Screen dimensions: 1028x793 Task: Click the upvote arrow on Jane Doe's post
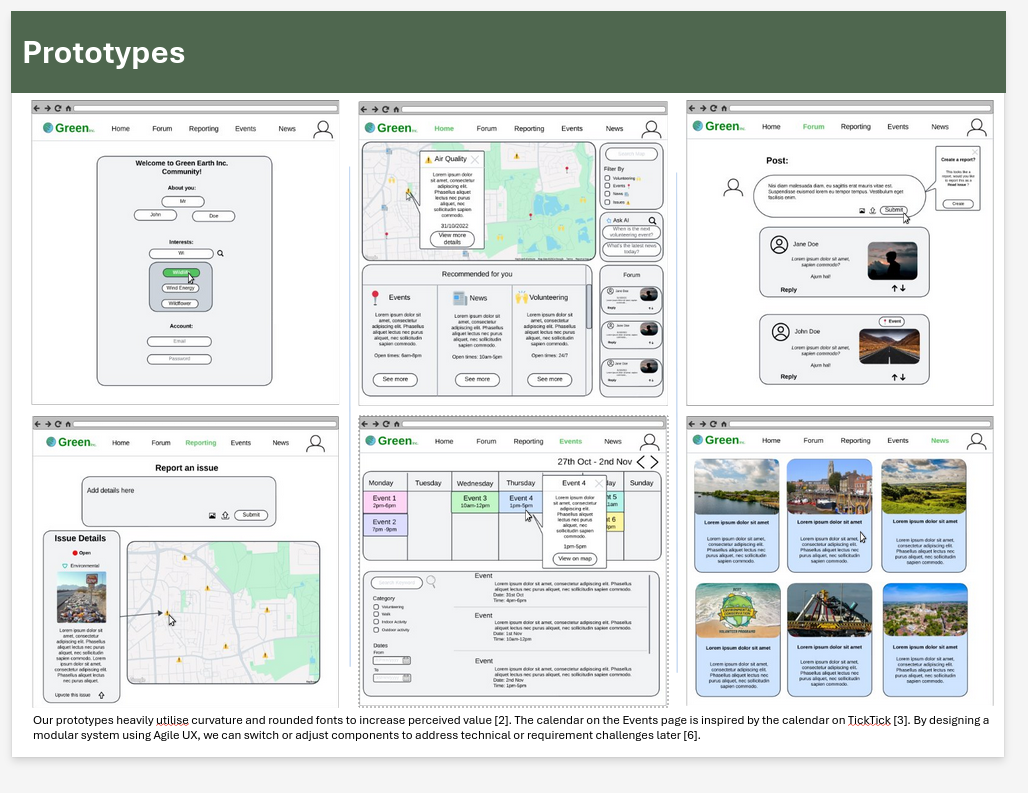[895, 289]
